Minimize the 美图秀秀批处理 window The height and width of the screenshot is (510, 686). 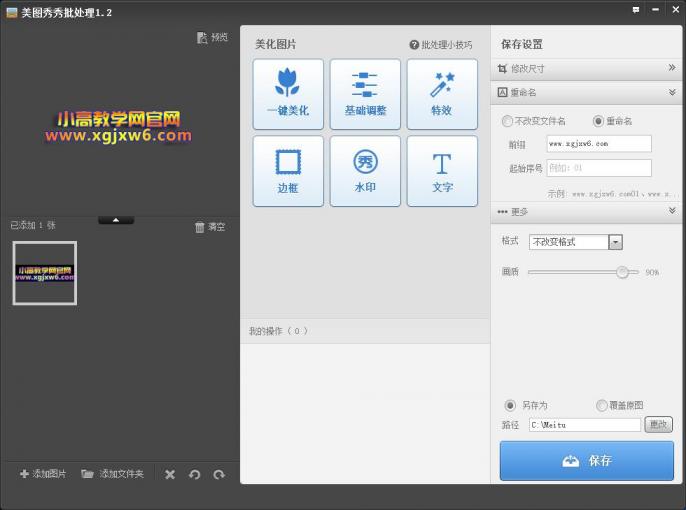(655, 10)
